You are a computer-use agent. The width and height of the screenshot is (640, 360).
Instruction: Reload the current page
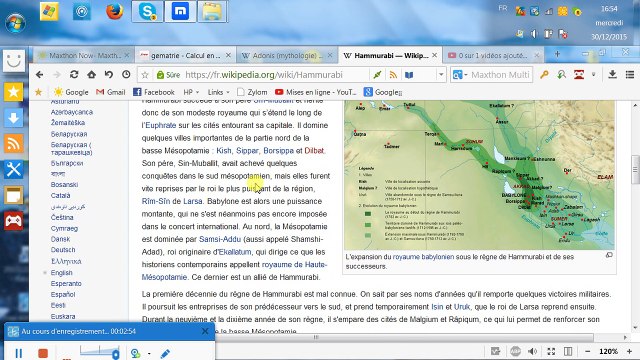click(74, 75)
